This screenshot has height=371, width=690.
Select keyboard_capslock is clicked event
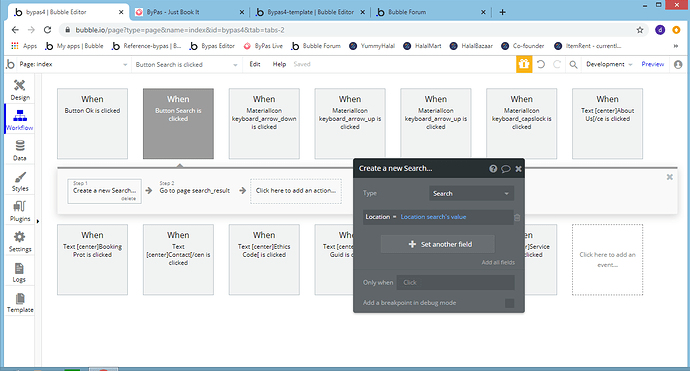[521, 124]
